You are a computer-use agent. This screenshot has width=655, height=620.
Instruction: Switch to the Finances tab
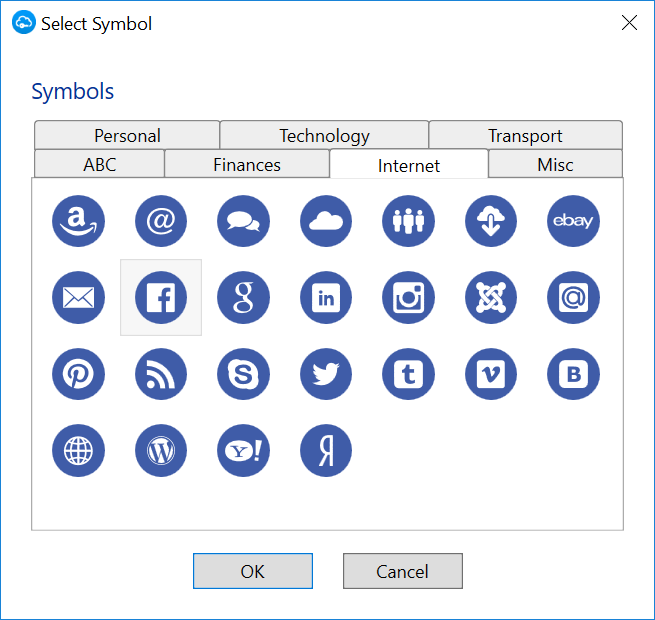247,165
